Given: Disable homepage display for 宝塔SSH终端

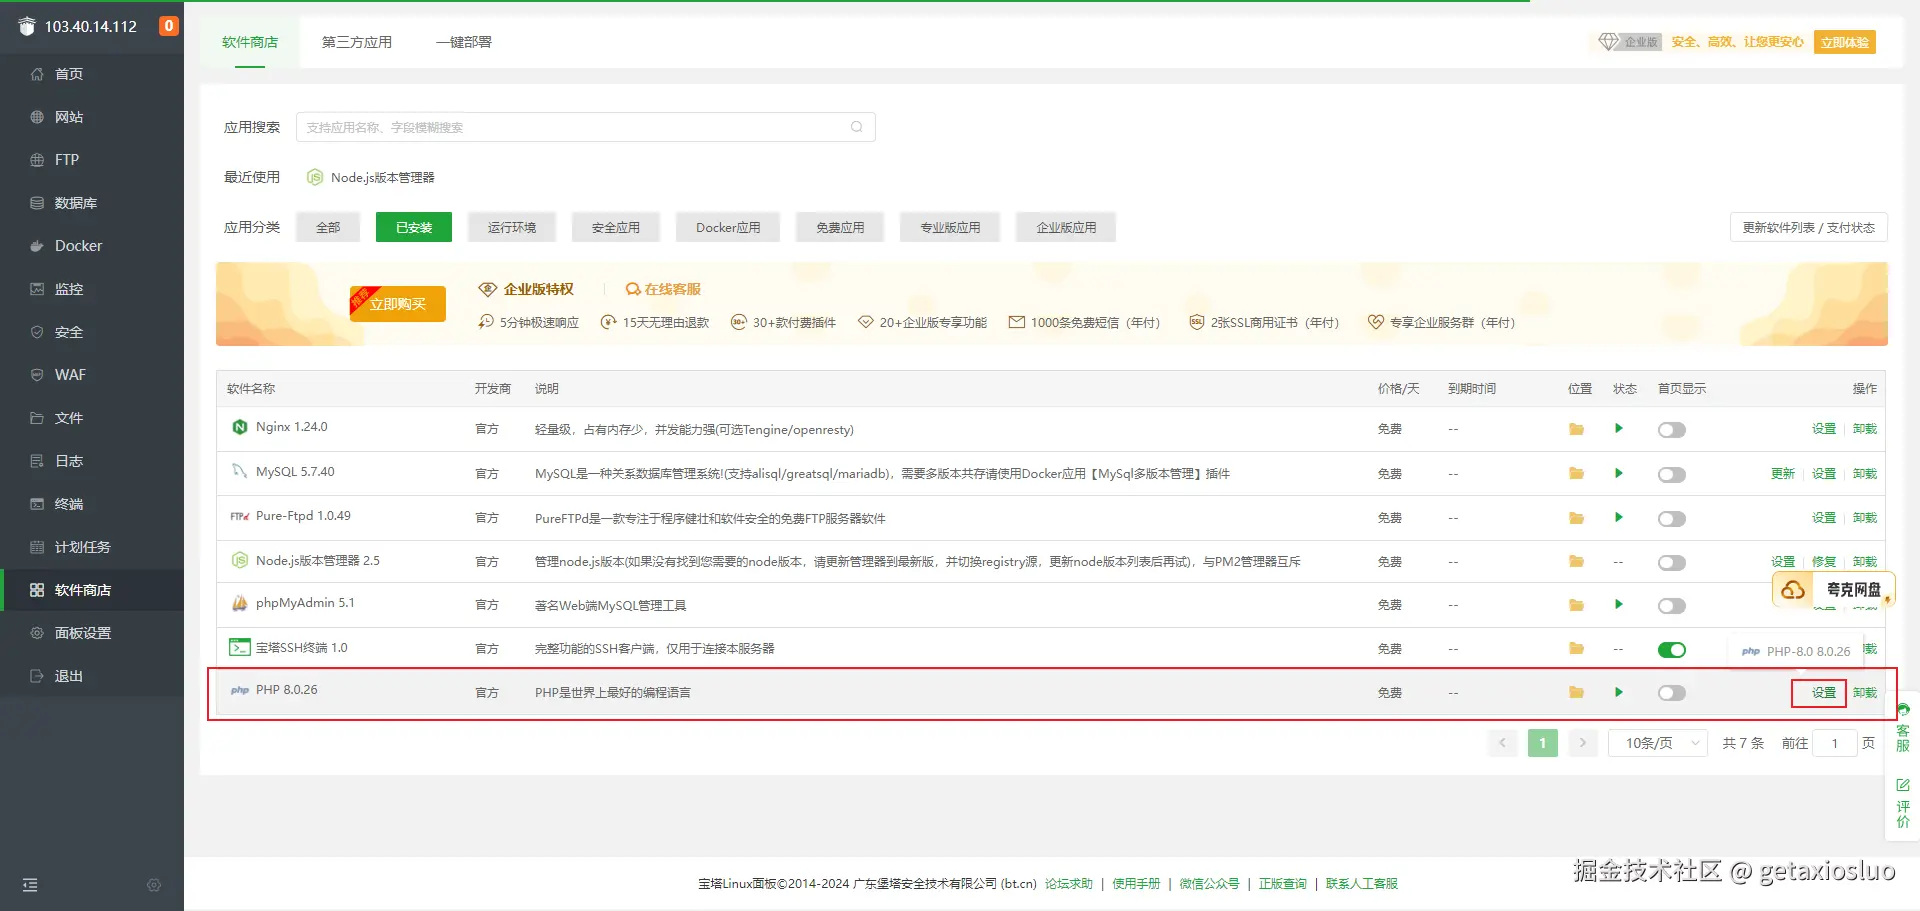Looking at the screenshot, I should click(x=1671, y=650).
